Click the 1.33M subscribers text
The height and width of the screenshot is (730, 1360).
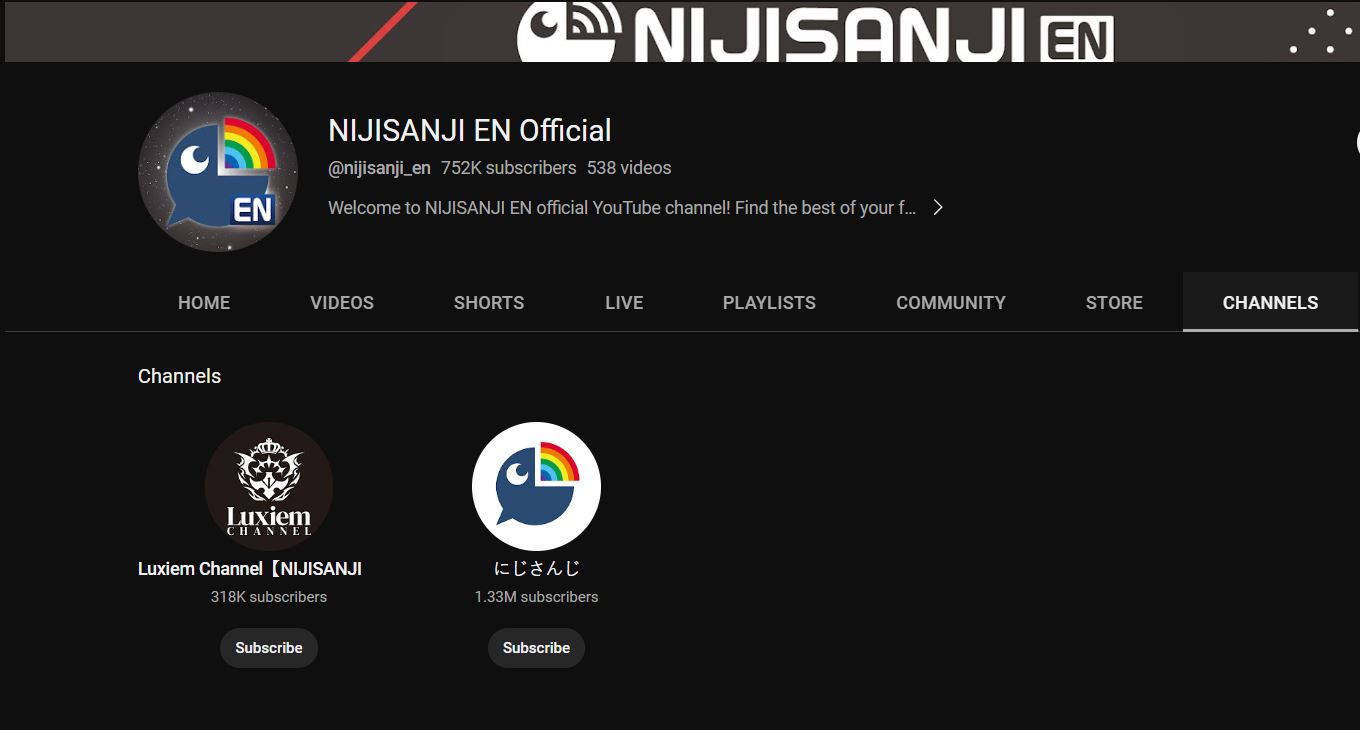point(537,597)
